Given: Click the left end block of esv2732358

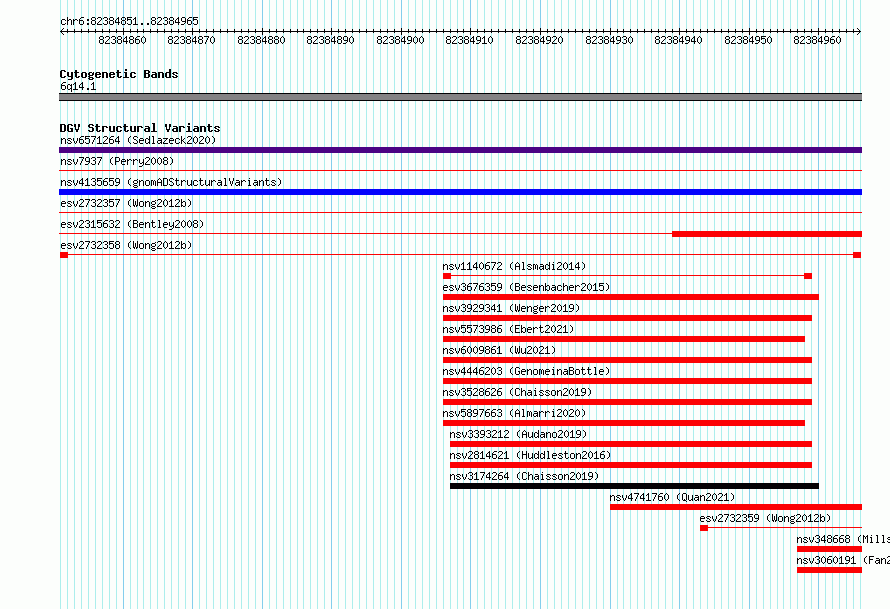Looking at the screenshot, I should 64,255.
